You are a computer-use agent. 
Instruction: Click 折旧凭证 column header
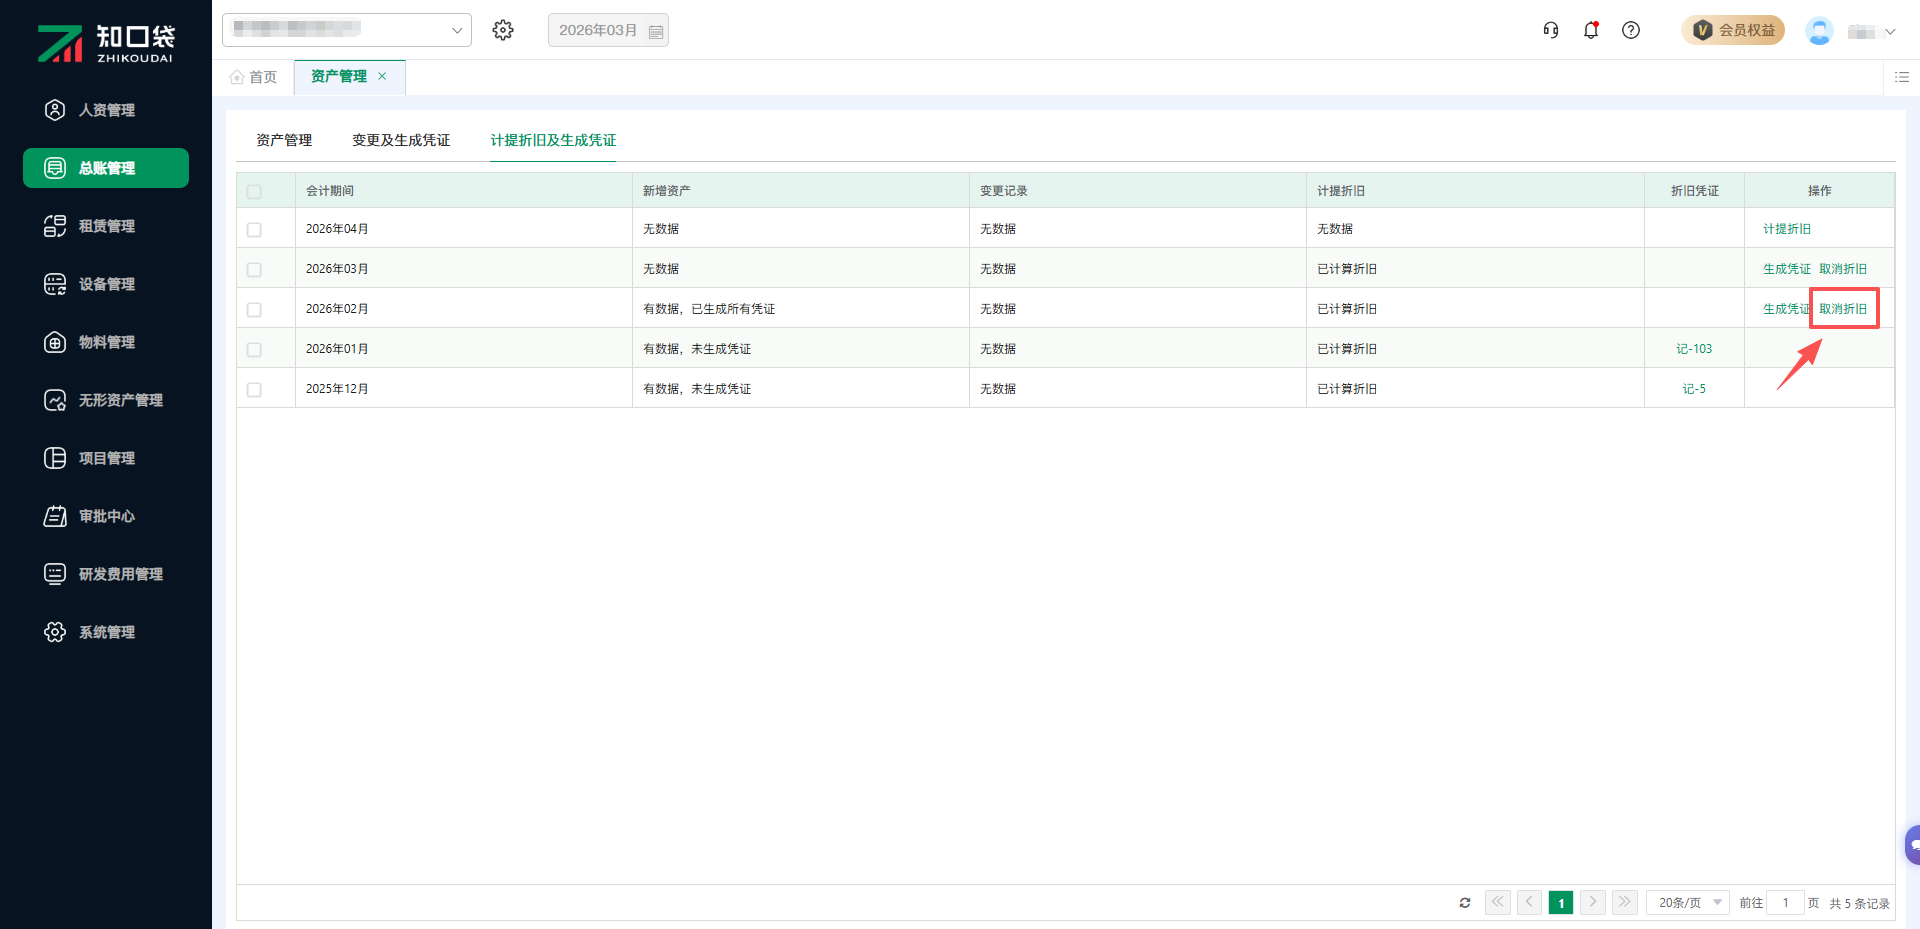point(1695,191)
